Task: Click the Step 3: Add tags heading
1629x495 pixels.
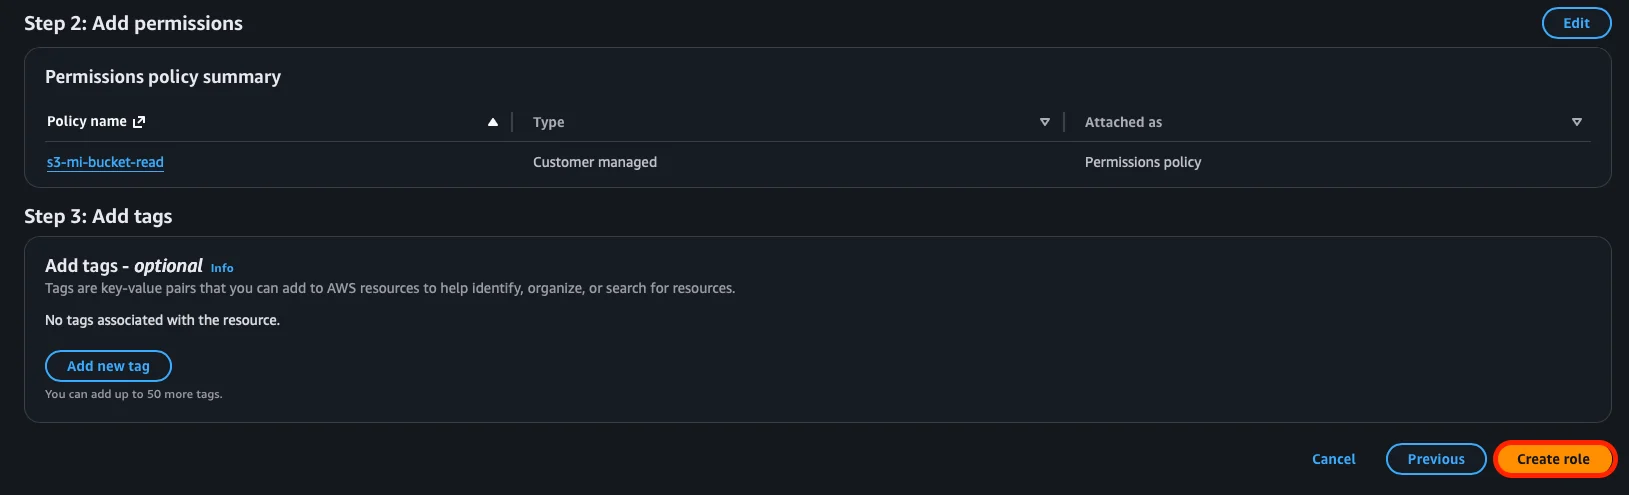Action: [x=98, y=216]
